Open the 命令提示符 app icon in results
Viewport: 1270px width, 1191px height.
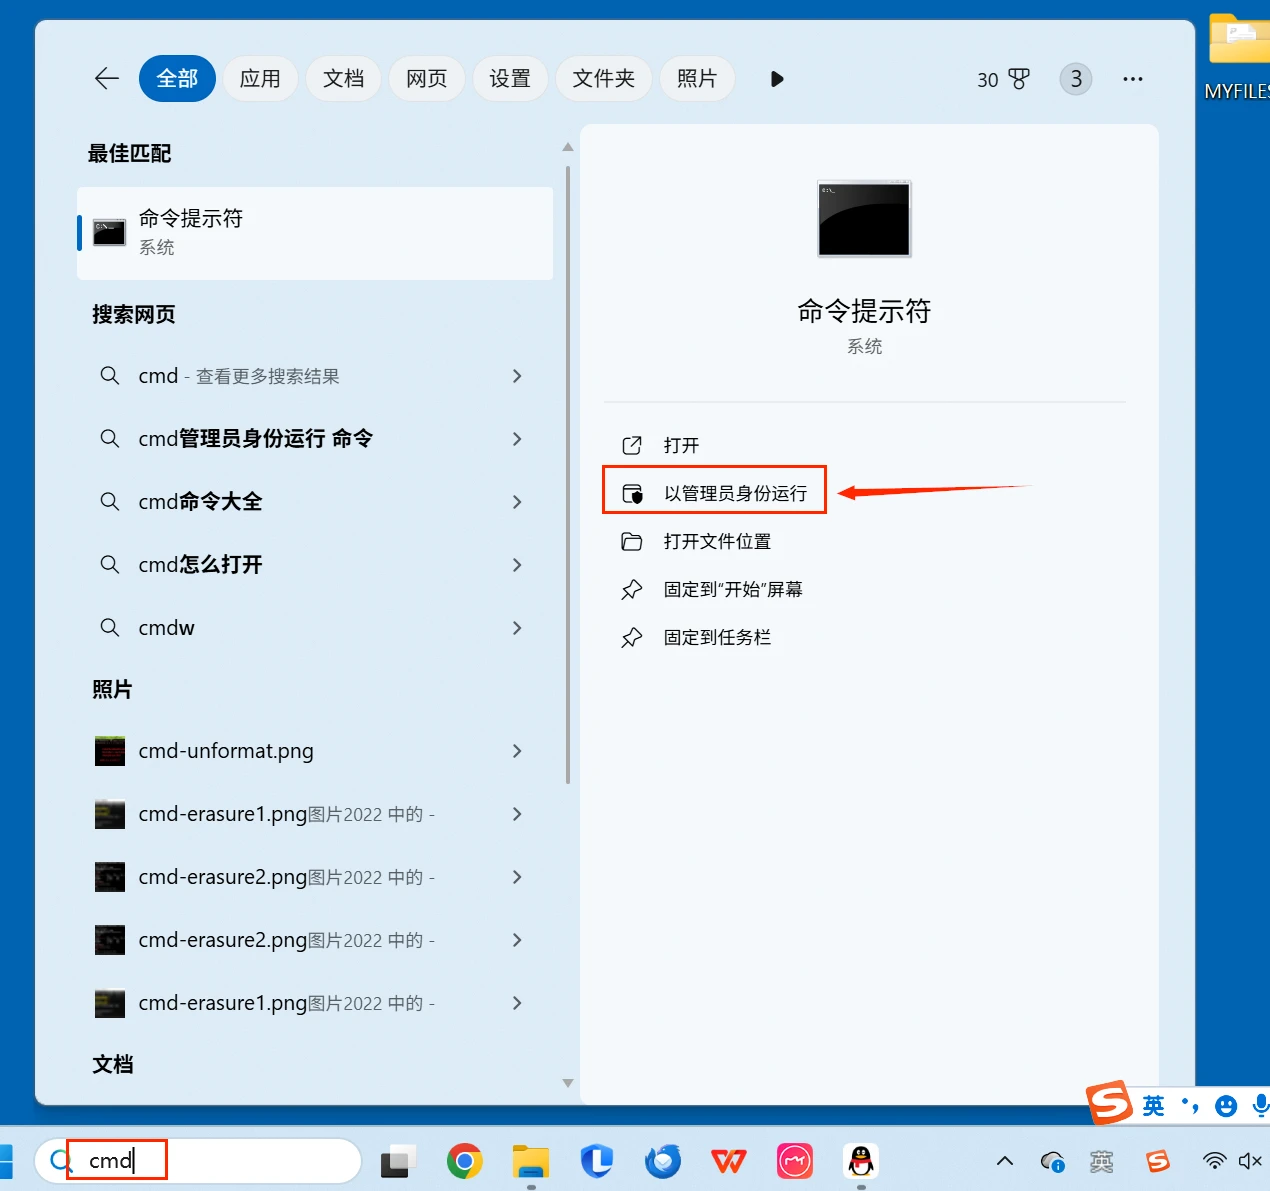(x=108, y=231)
